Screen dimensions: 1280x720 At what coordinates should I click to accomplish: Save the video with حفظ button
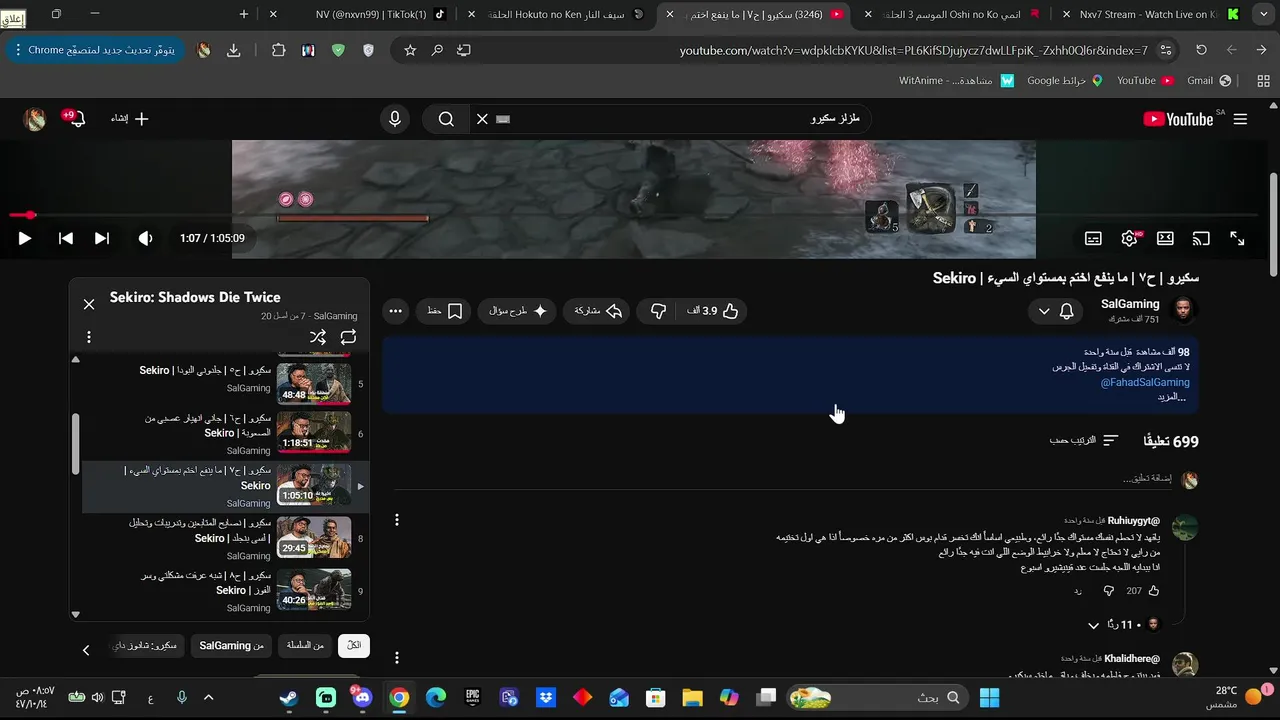pyautogui.click(x=444, y=311)
